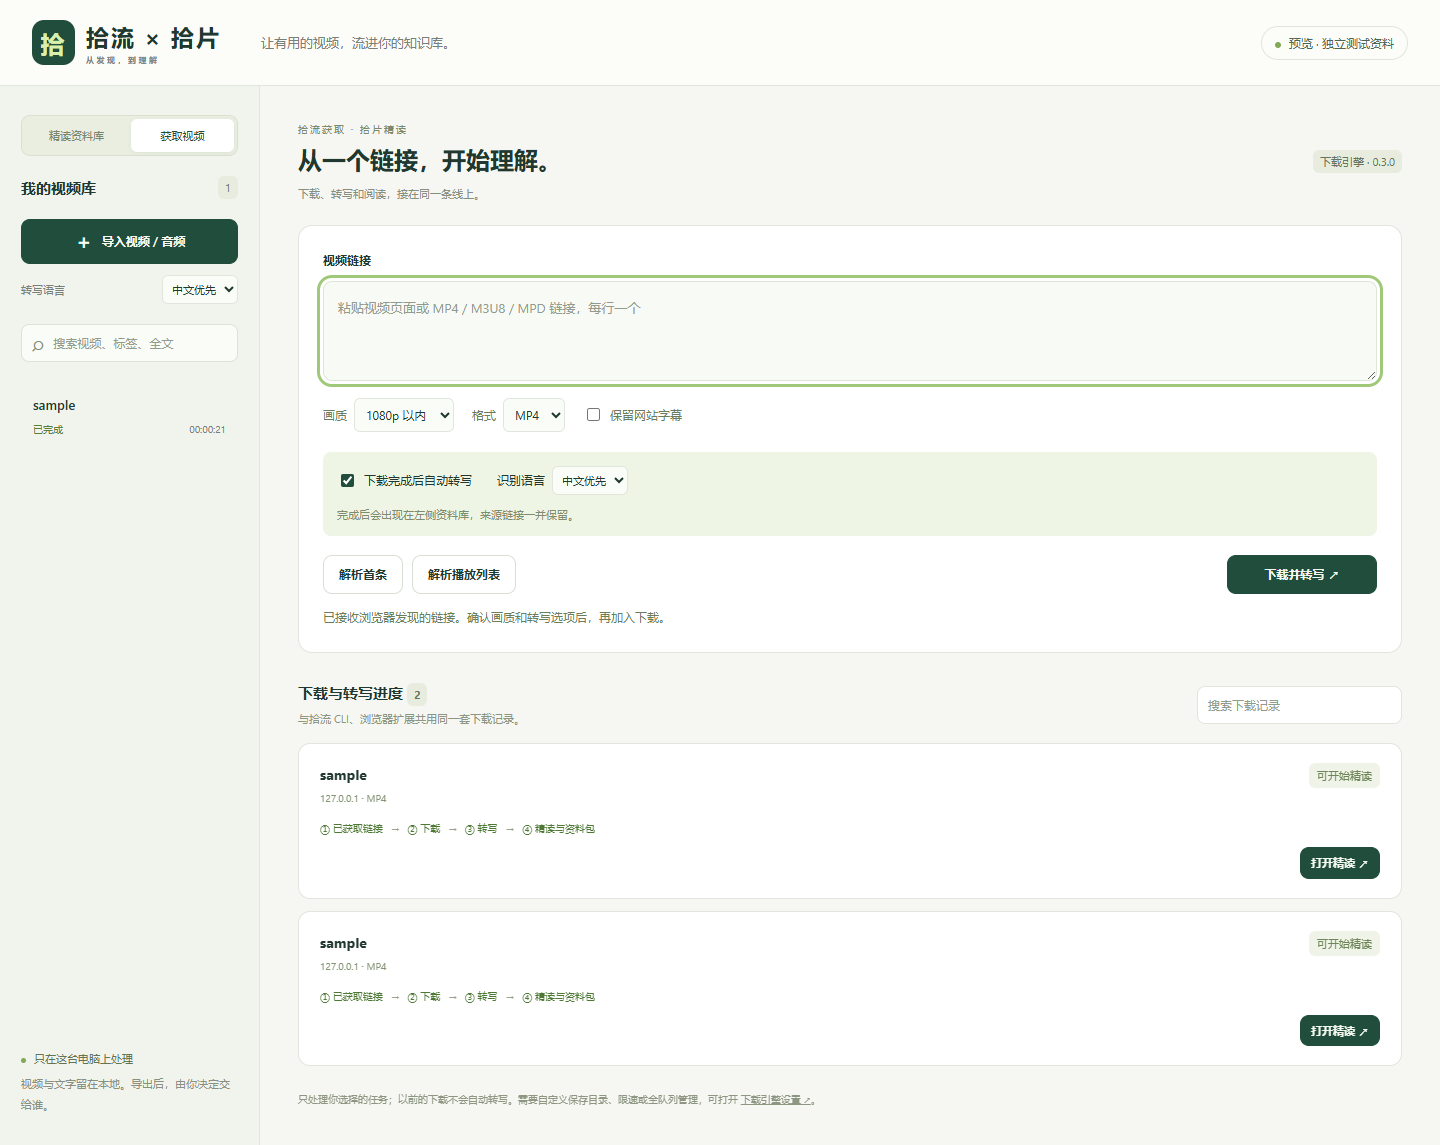Click the 下载与转写进度 heading

pyautogui.click(x=351, y=694)
